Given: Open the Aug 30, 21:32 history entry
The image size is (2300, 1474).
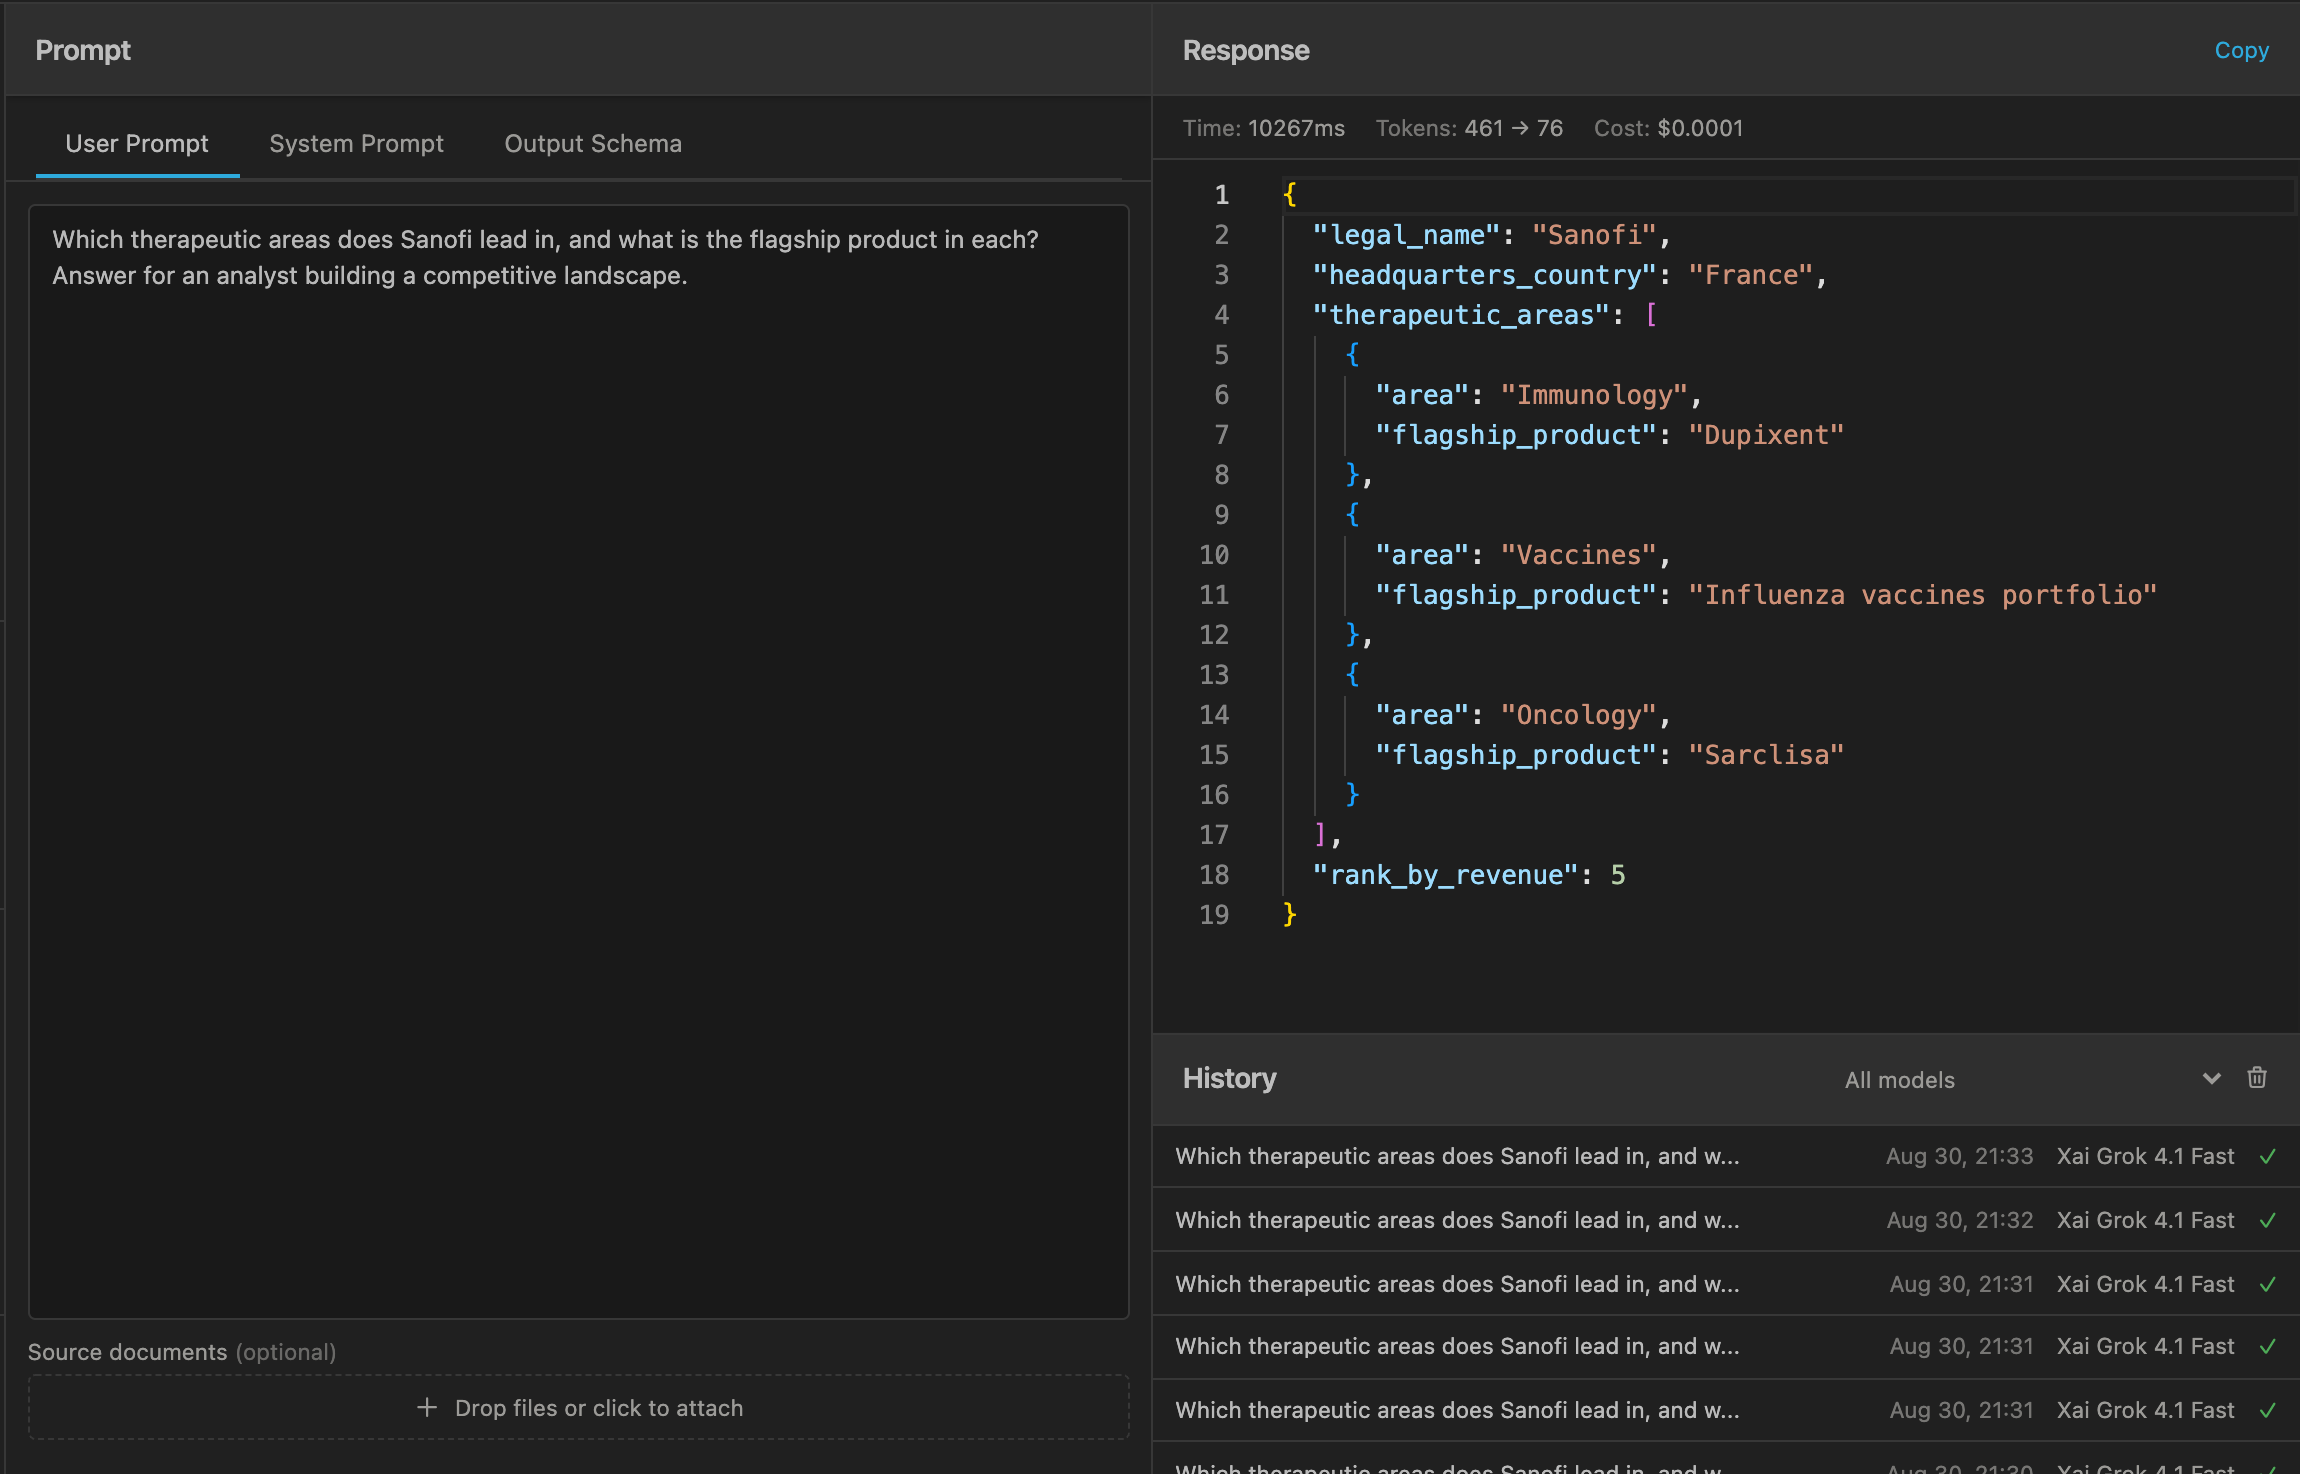Looking at the screenshot, I should [x=1726, y=1220].
